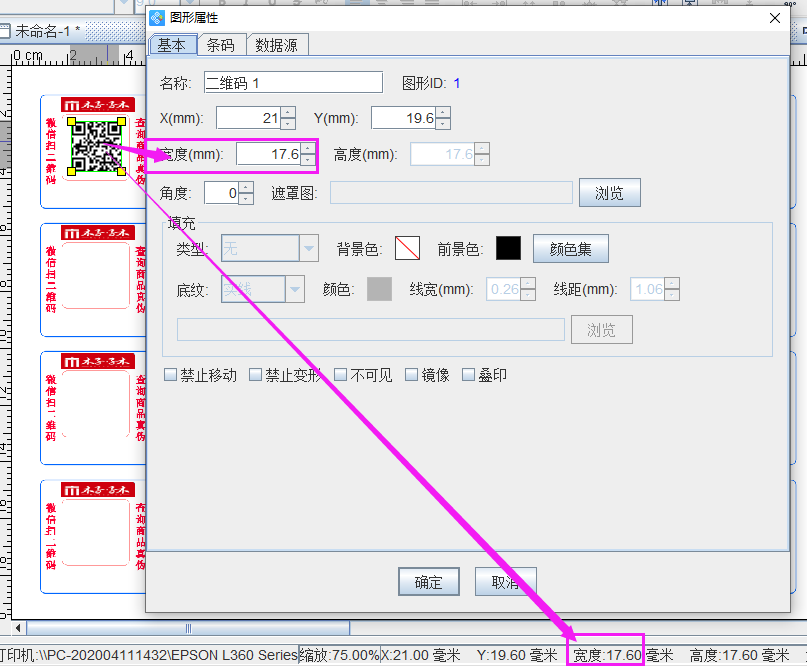
Task: Switch to the 条码 tab
Action: pos(222,44)
